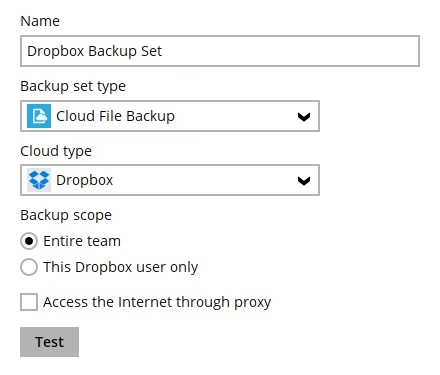Select the Entire team radio button
Image resolution: width=440 pixels, height=375 pixels.
click(29, 241)
